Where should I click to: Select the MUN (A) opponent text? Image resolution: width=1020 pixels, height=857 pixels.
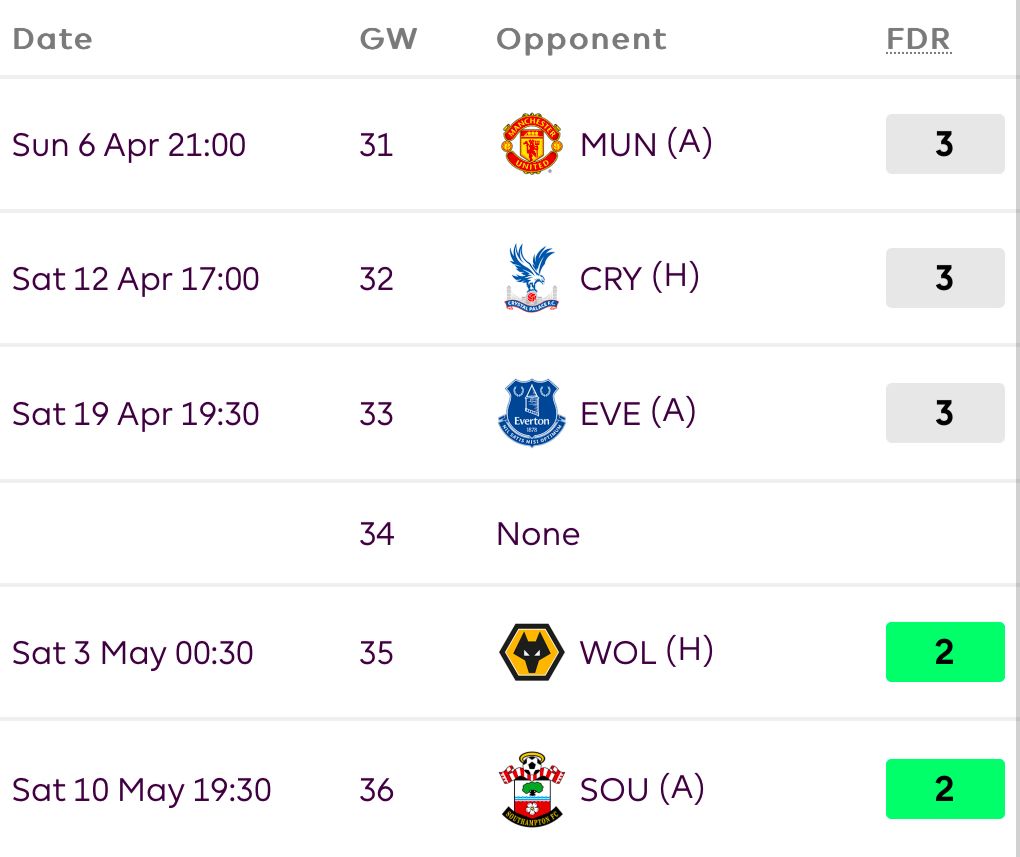click(x=646, y=145)
